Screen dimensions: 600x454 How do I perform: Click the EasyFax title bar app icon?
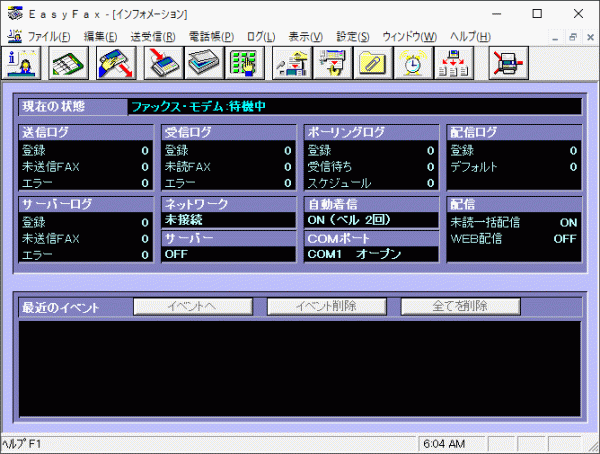click(15, 14)
